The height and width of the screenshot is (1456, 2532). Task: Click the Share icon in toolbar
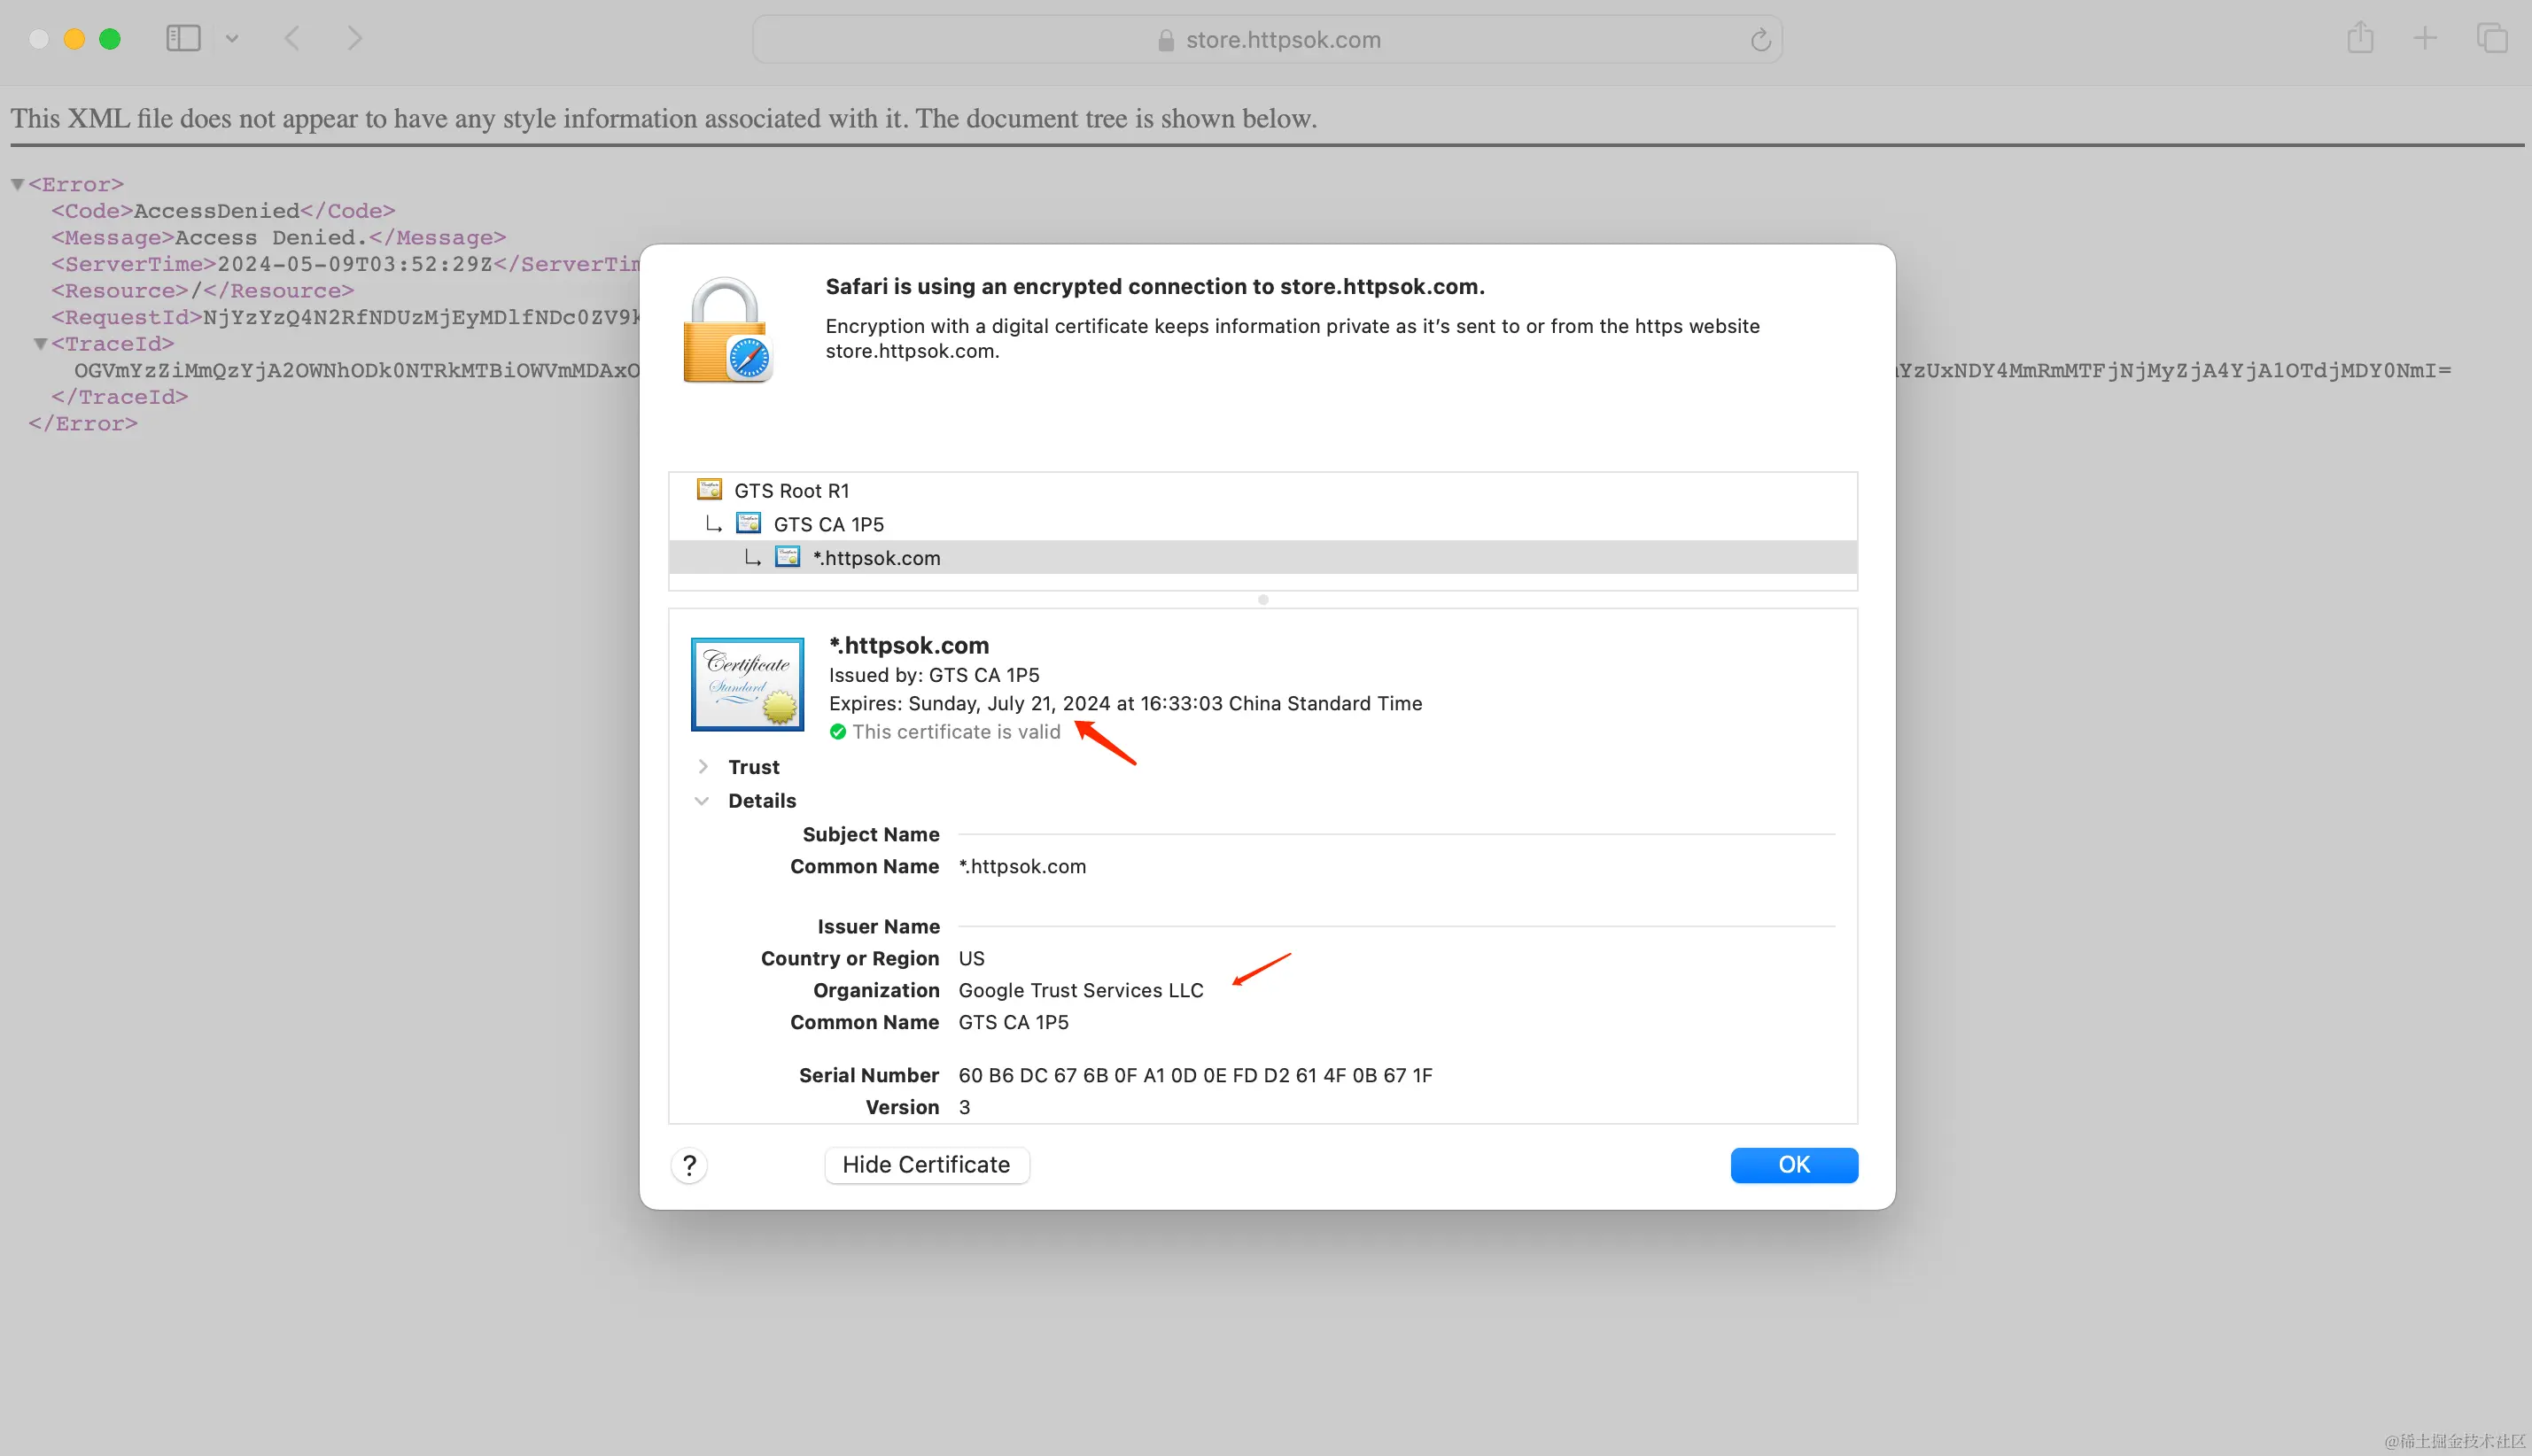tap(2360, 39)
